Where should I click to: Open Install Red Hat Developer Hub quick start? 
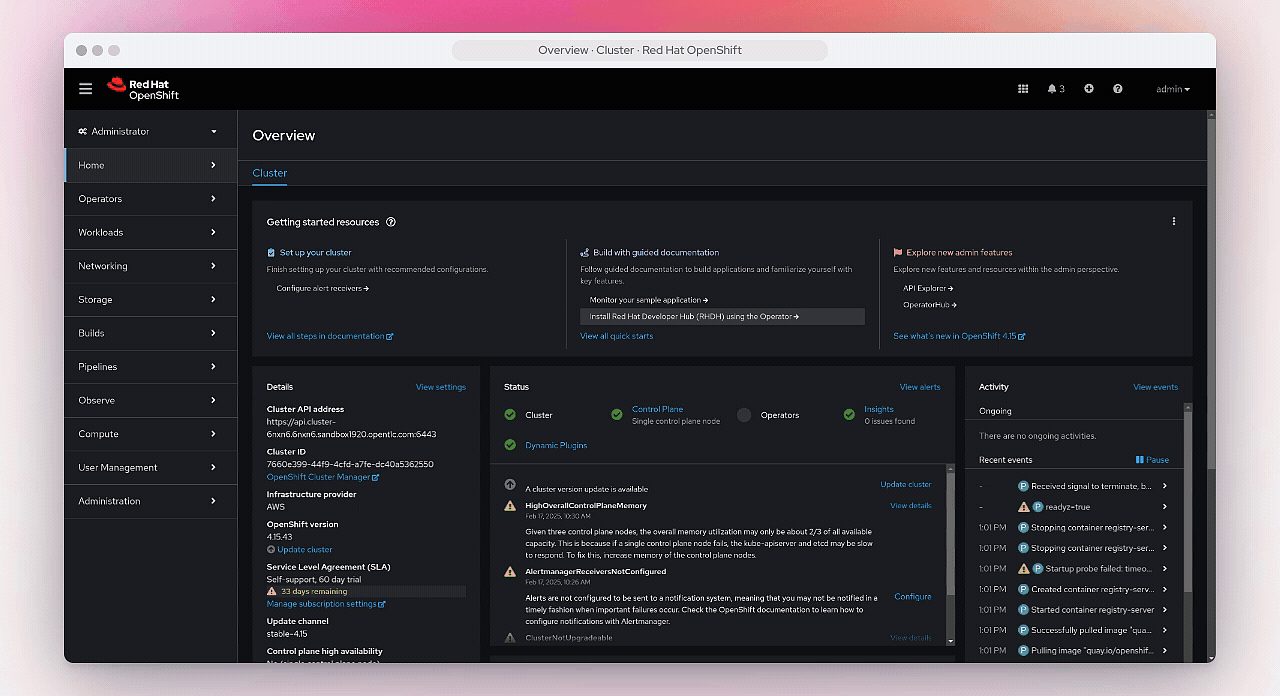pyautogui.click(x=722, y=316)
